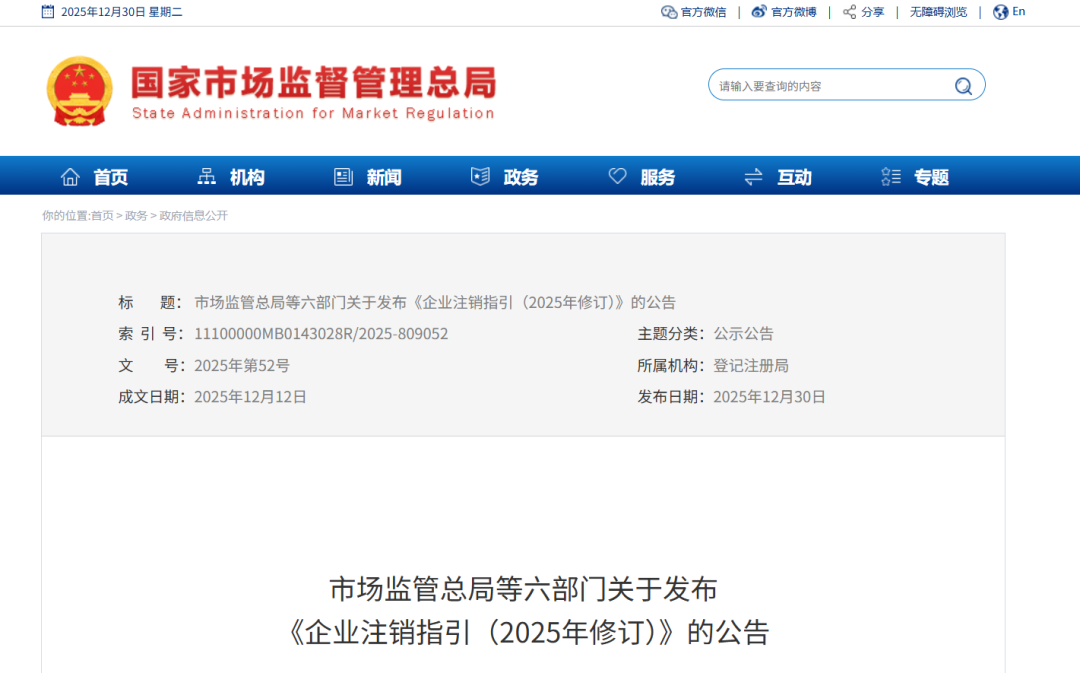Viewport: 1080px width, 673px height.
Task: Click the share icon in the top bar
Action: (849, 12)
